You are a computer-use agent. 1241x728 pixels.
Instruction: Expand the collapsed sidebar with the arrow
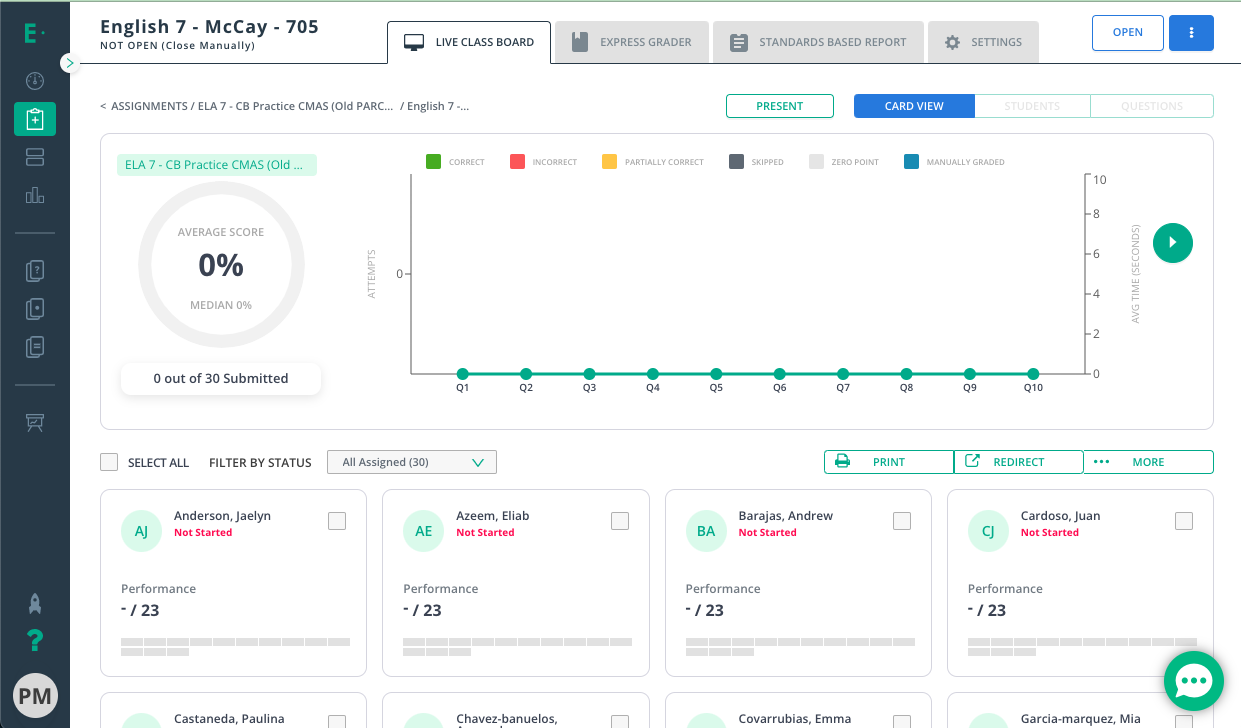[69, 63]
